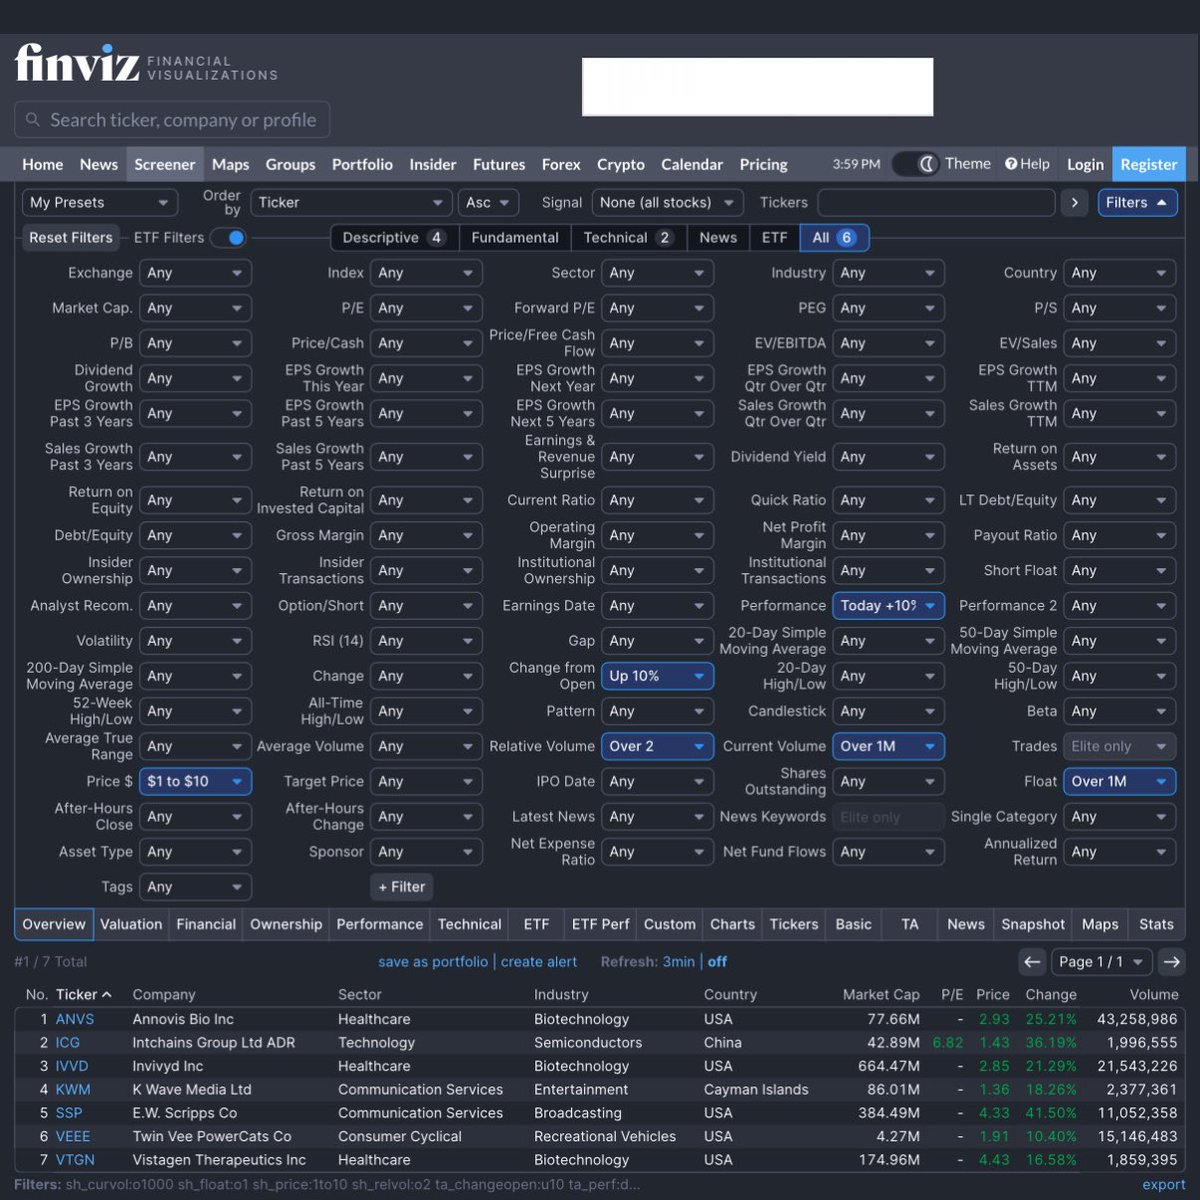
Task: Open the ANVS ticker link
Action: click(x=75, y=1019)
